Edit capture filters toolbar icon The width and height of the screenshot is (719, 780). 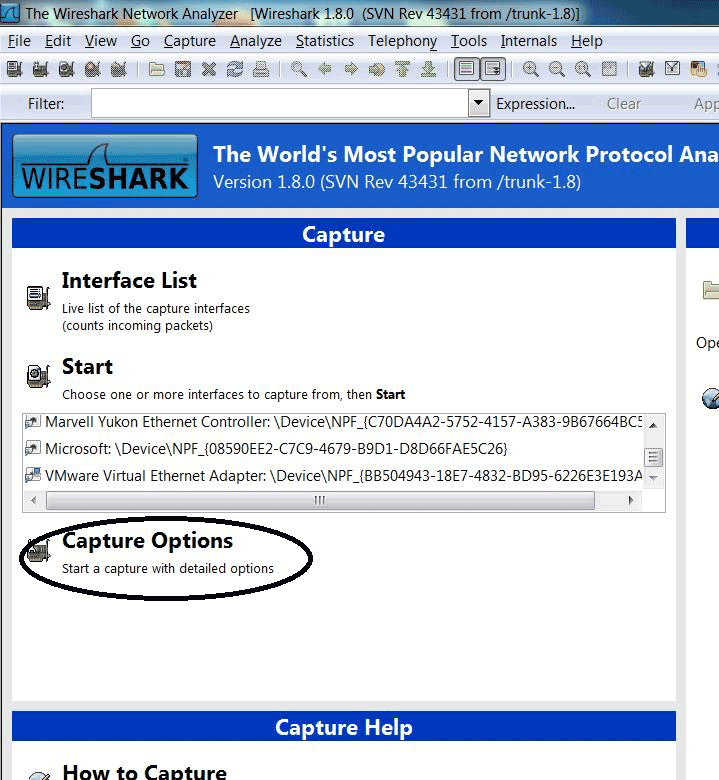(x=646, y=69)
